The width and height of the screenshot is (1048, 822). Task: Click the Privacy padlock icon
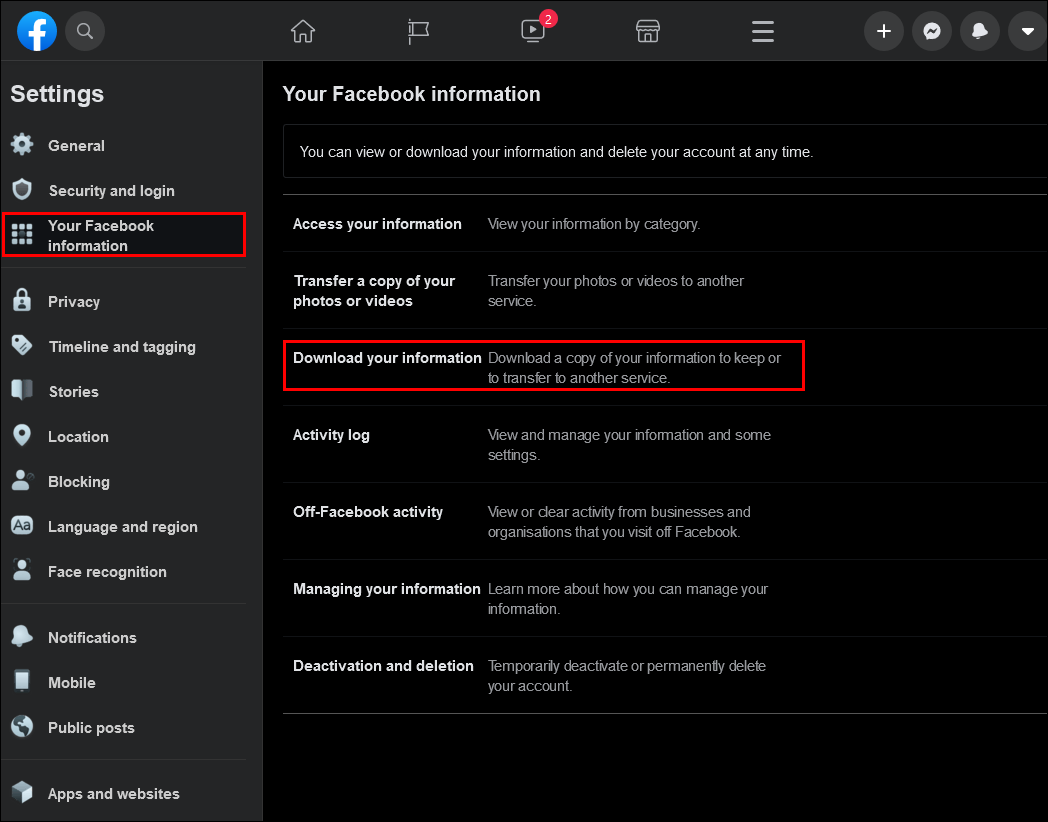tap(22, 301)
